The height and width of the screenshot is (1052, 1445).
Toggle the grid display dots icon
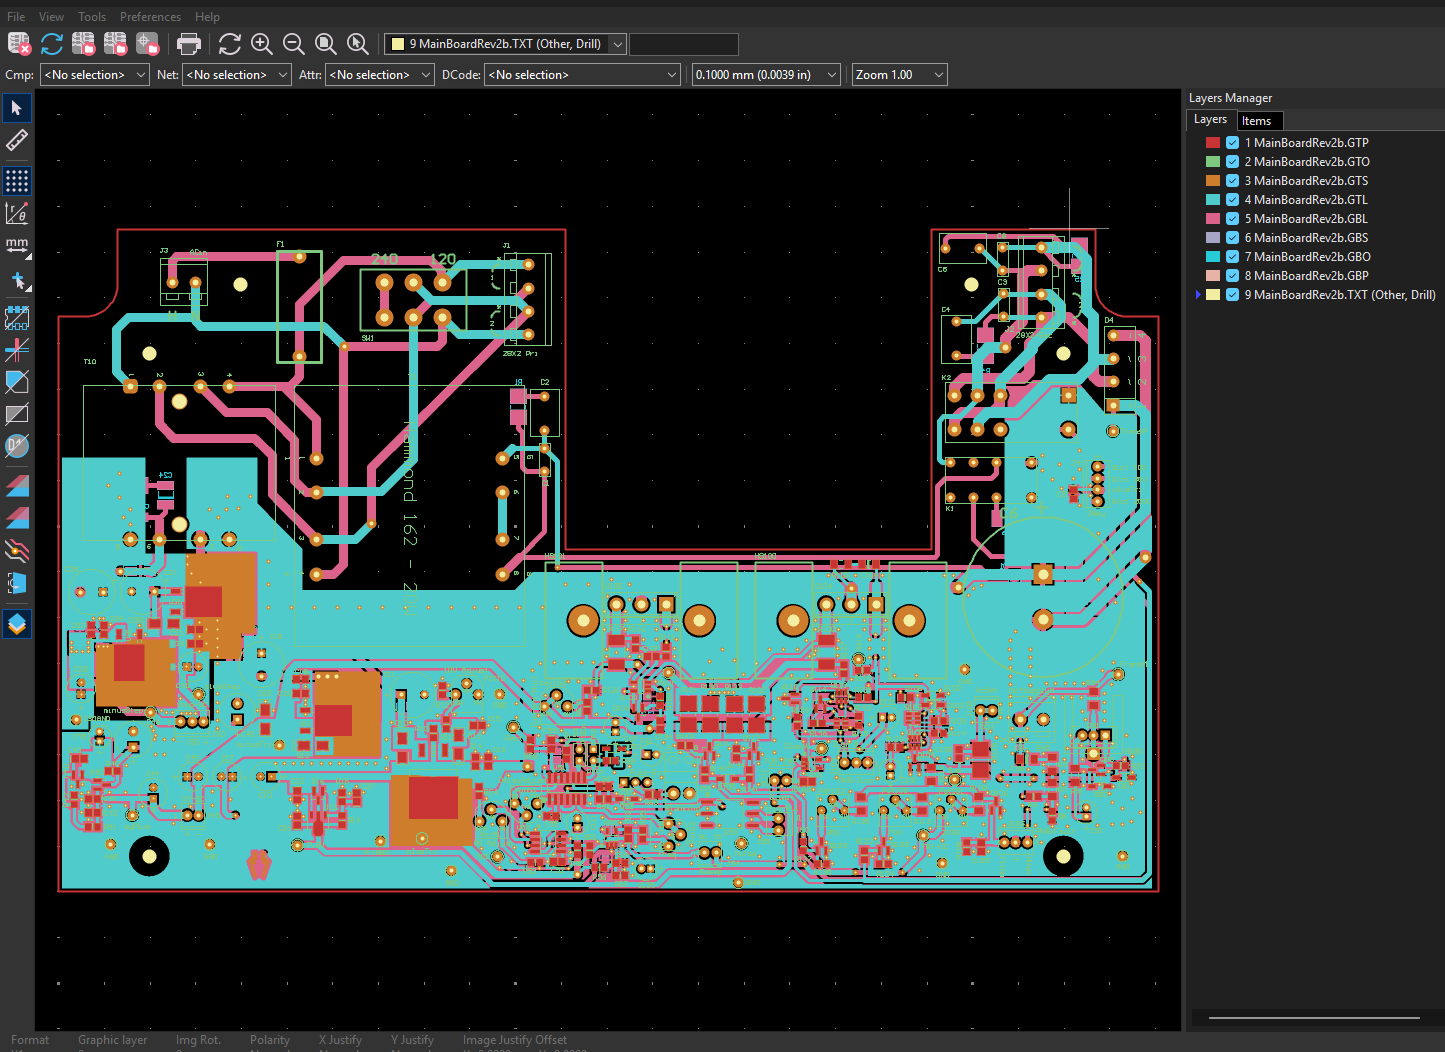click(17, 181)
